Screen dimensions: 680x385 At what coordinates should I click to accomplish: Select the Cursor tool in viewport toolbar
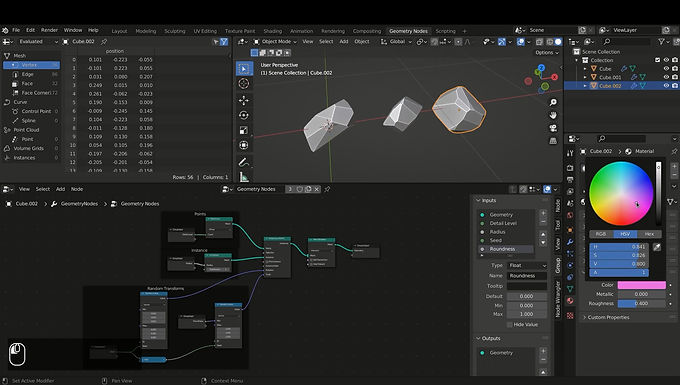point(244,84)
